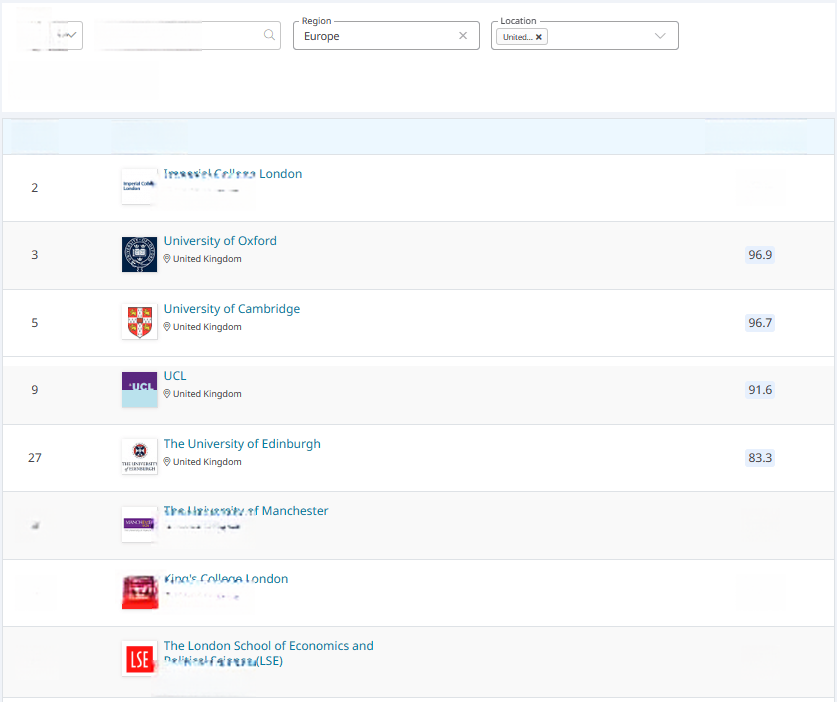837x702 pixels.
Task: Click the University of Oxford crest logo
Action: coord(139,255)
